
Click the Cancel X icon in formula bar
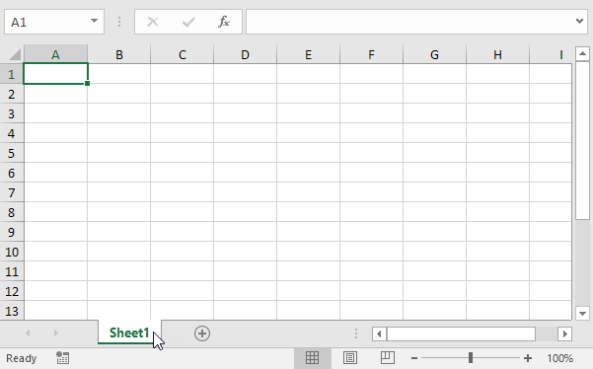[153, 22]
